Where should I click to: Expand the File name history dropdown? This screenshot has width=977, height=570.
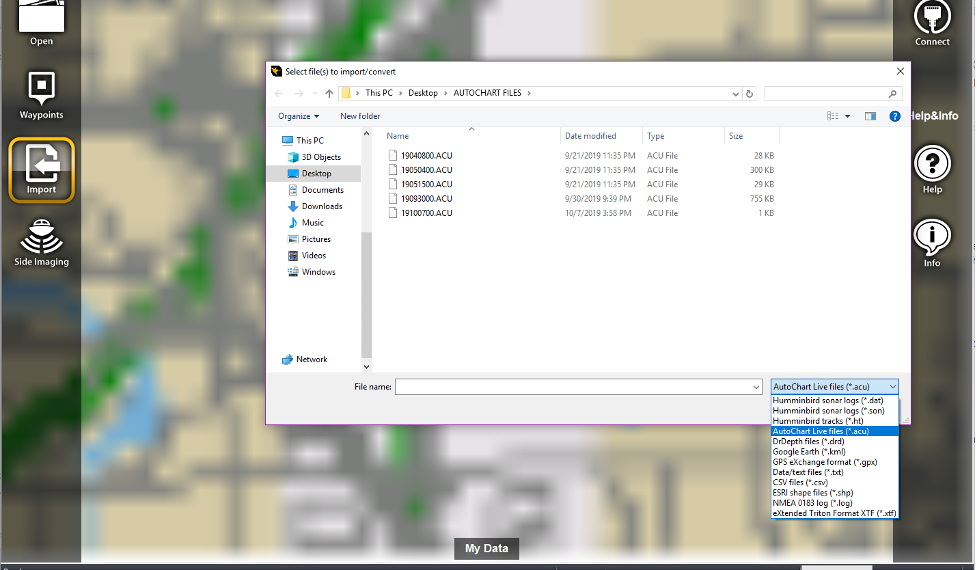pyautogui.click(x=756, y=387)
